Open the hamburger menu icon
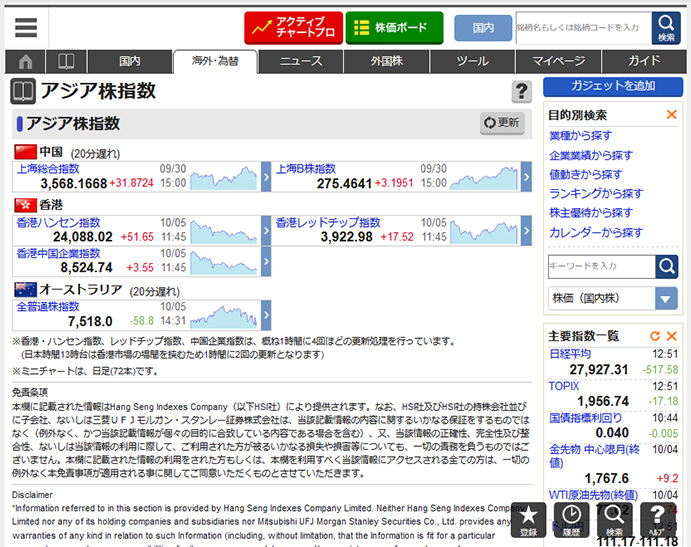This screenshot has height=547, width=691. (x=26, y=27)
